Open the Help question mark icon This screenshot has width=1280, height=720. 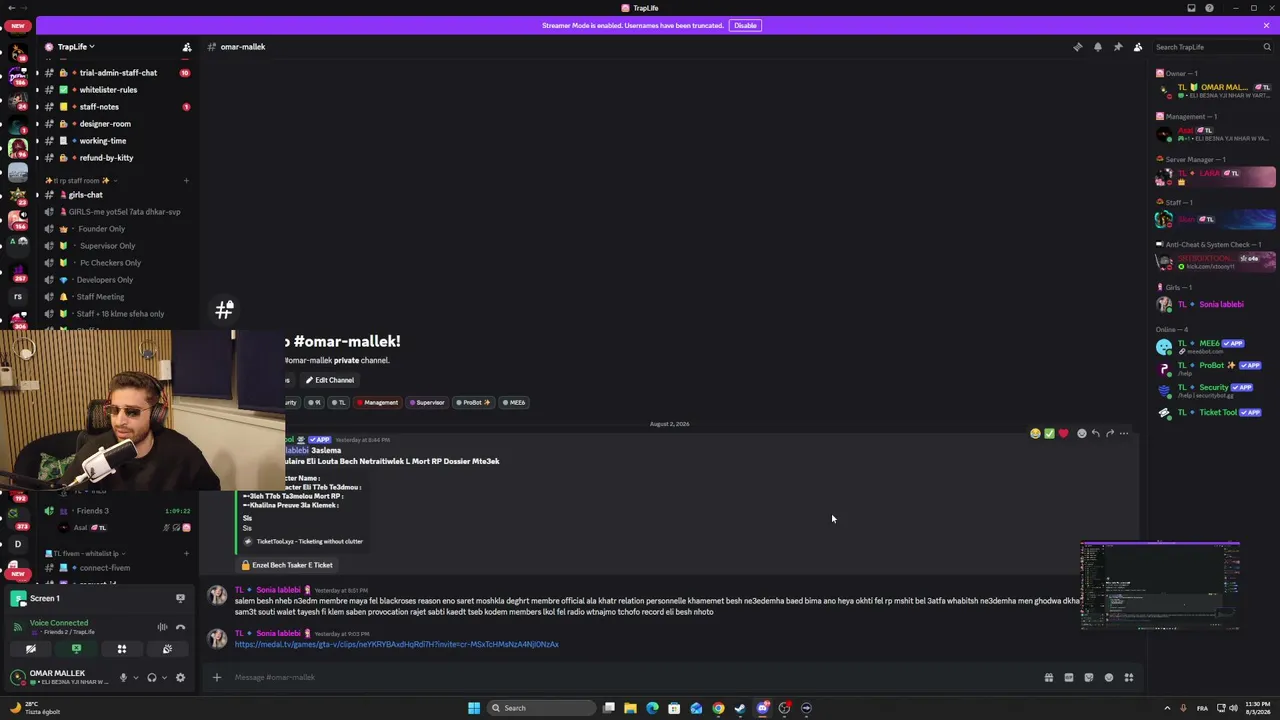pyautogui.click(x=1209, y=8)
